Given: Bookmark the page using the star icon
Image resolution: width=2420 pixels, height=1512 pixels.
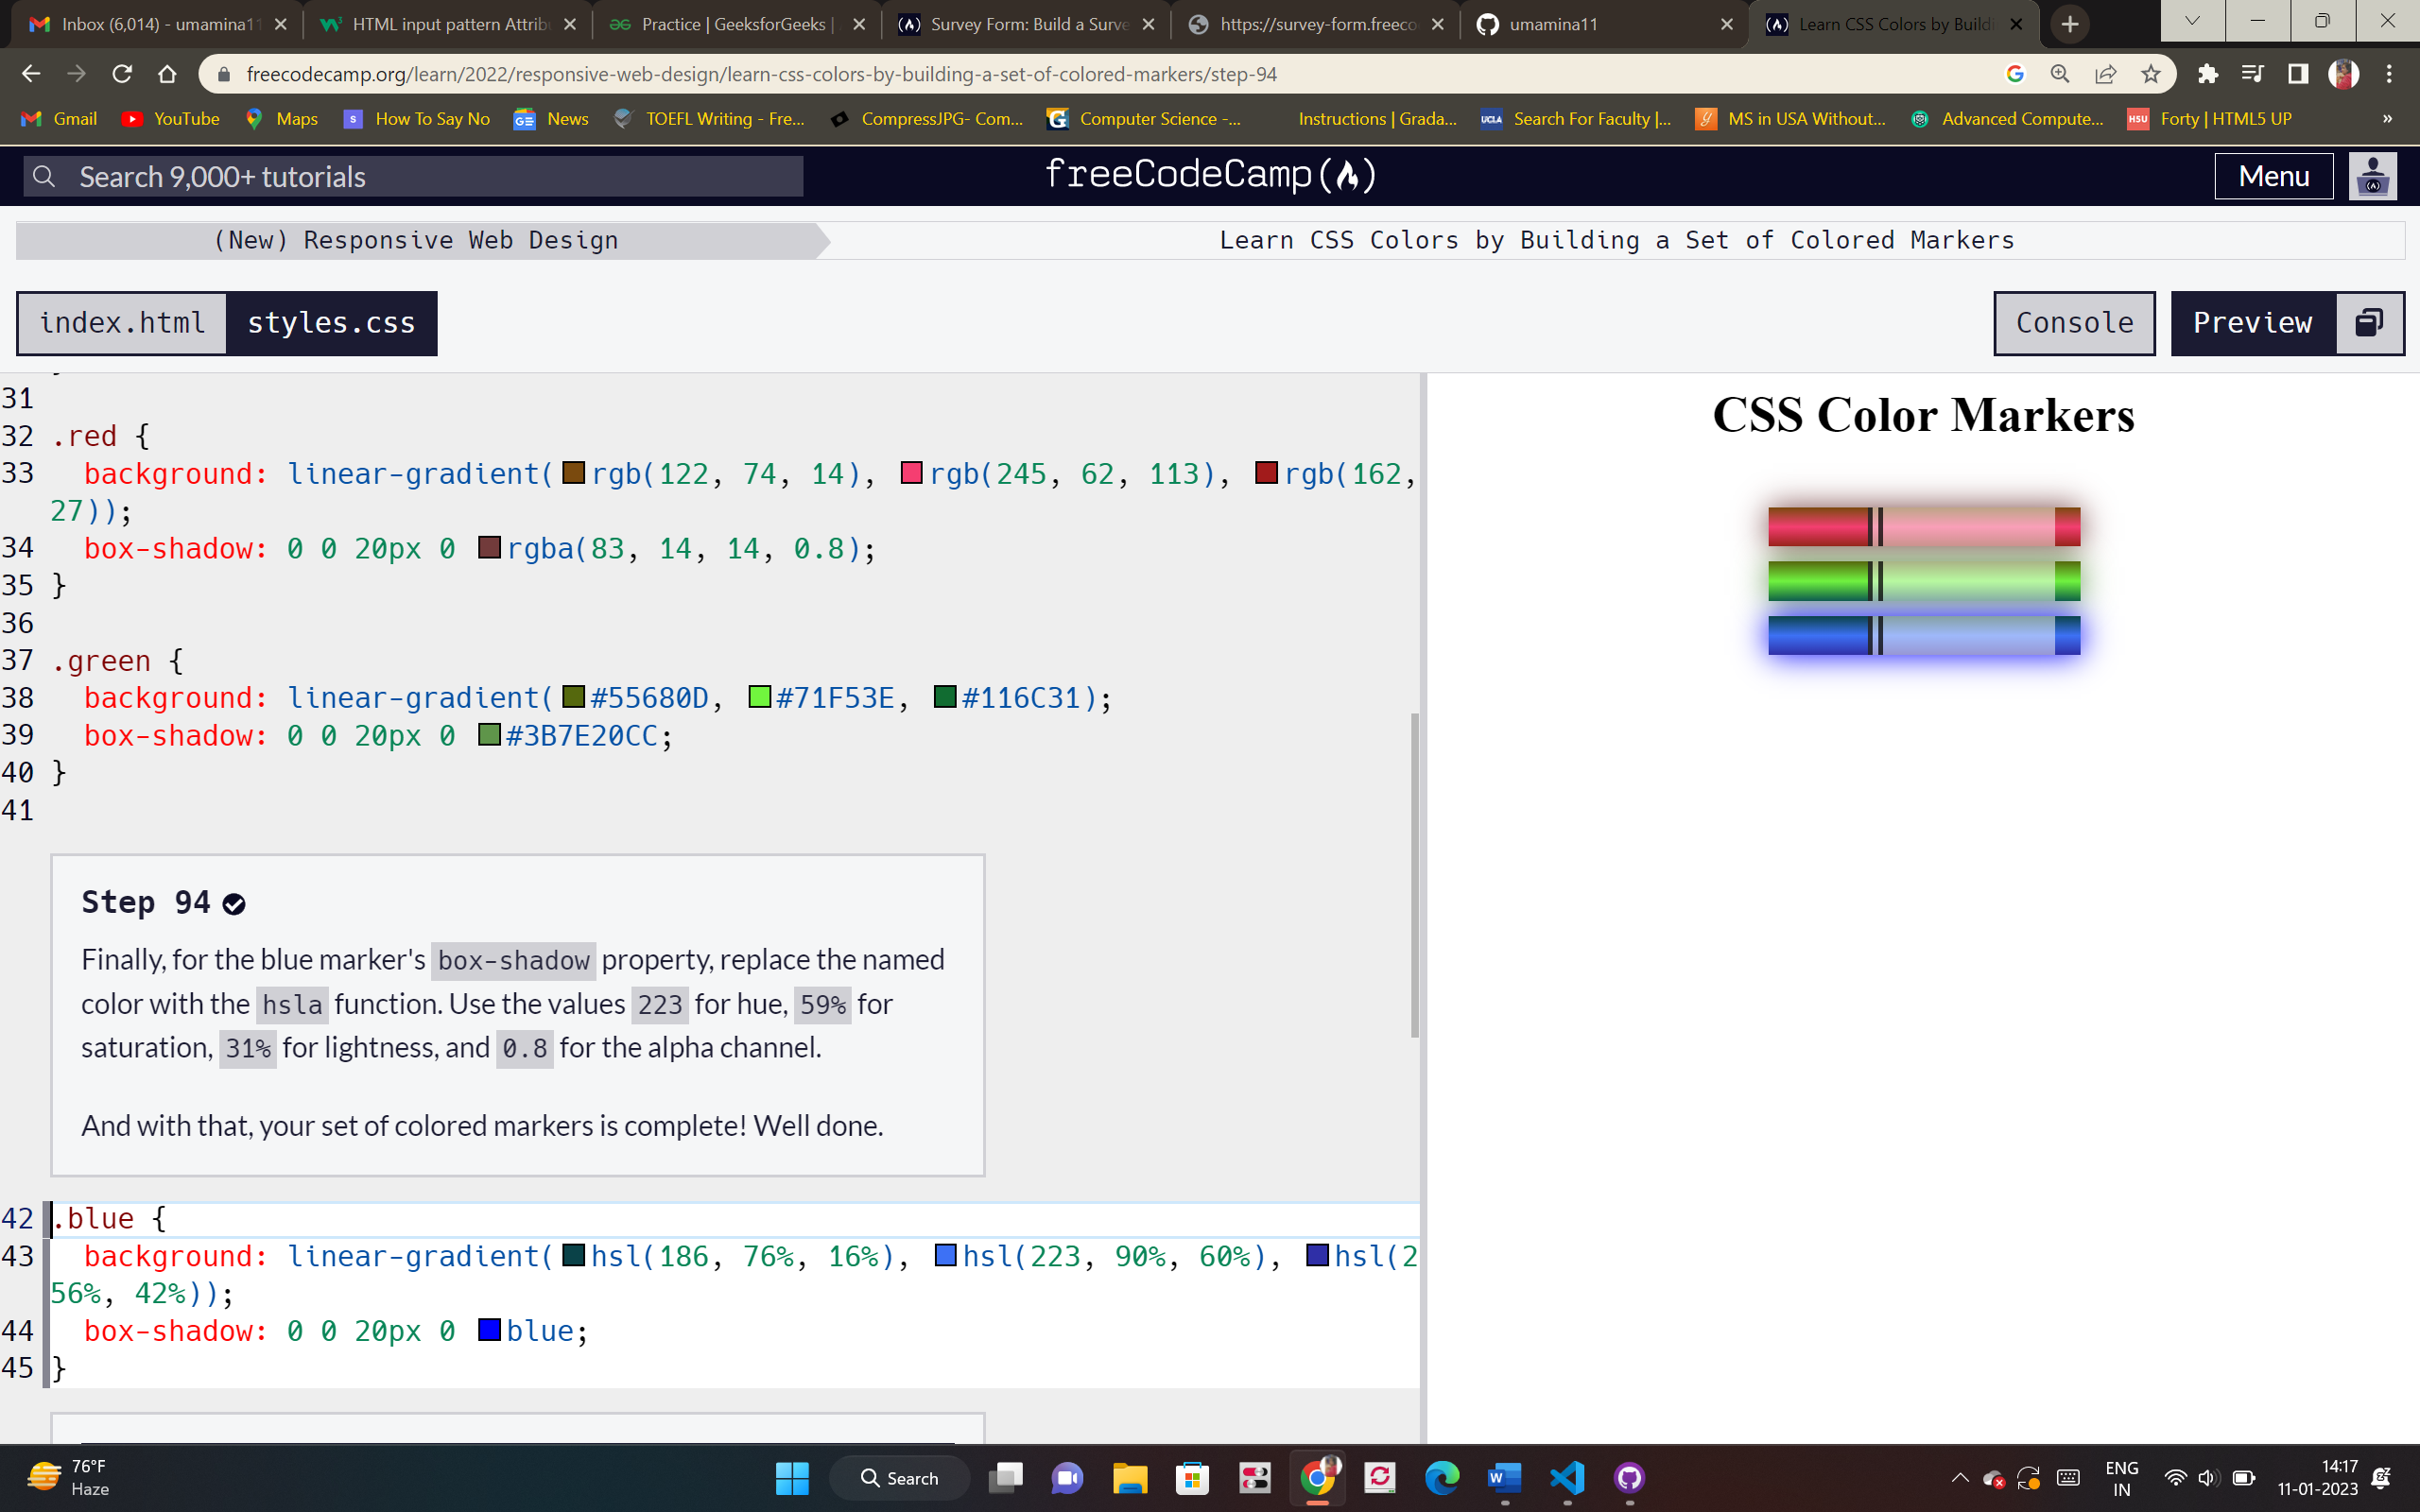Looking at the screenshot, I should pos(2152,73).
